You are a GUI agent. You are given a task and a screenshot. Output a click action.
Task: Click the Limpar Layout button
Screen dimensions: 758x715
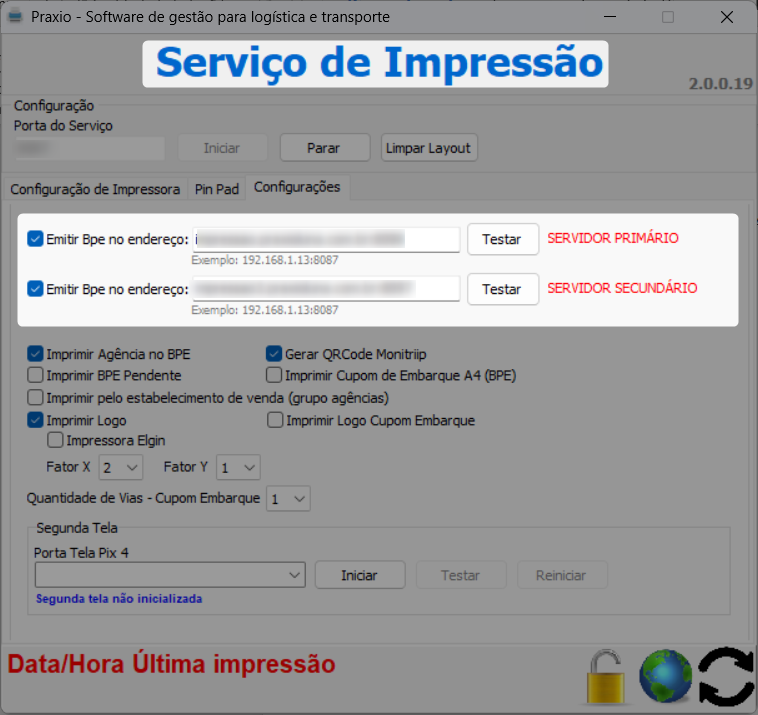(x=429, y=148)
